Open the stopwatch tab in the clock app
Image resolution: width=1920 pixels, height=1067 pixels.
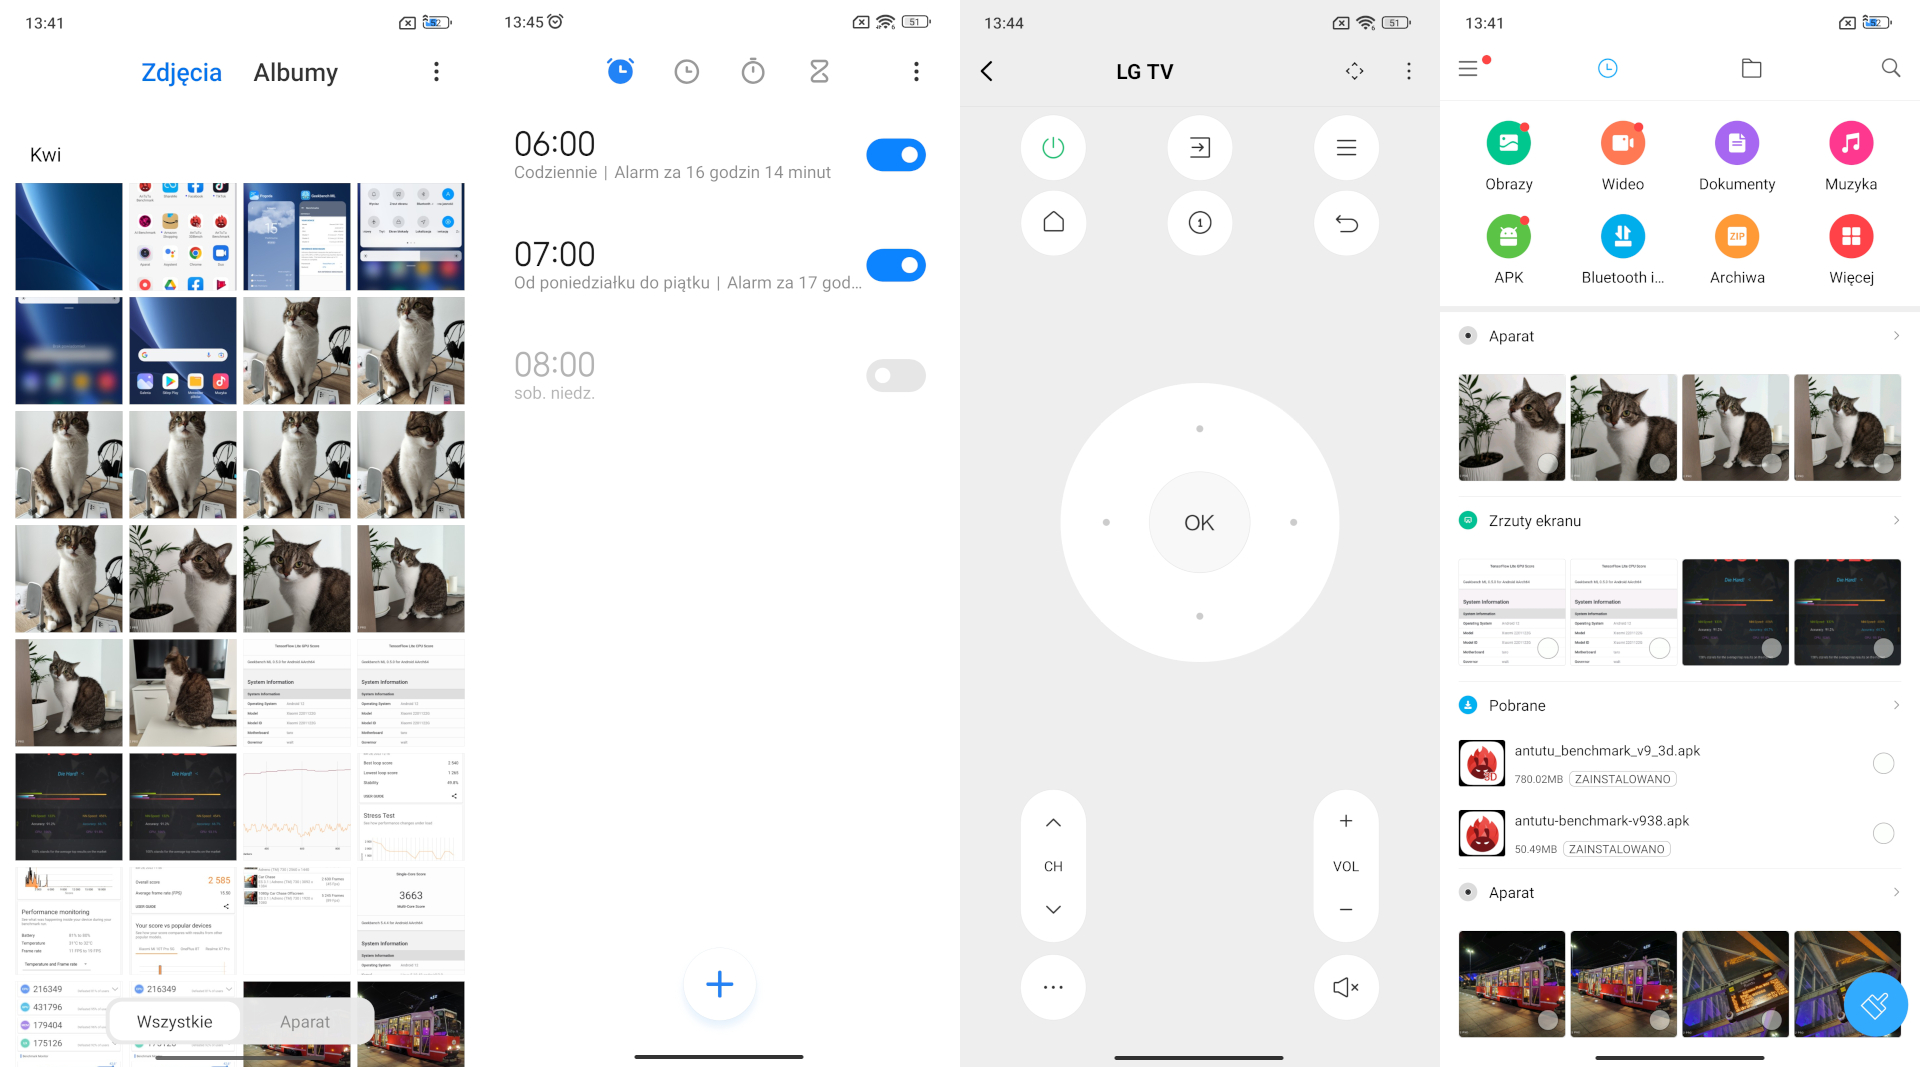(x=752, y=71)
